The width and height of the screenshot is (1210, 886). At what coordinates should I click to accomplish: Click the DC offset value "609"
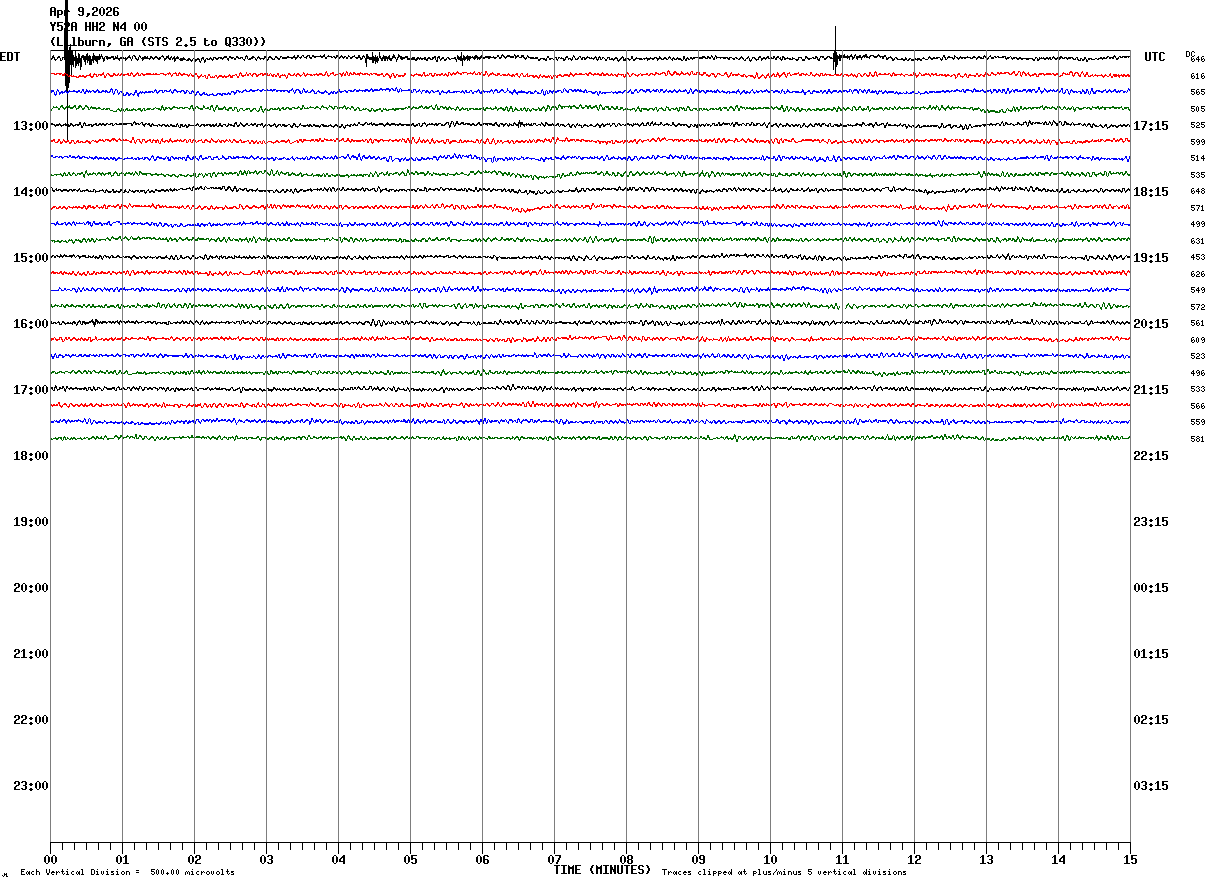coord(1197,340)
